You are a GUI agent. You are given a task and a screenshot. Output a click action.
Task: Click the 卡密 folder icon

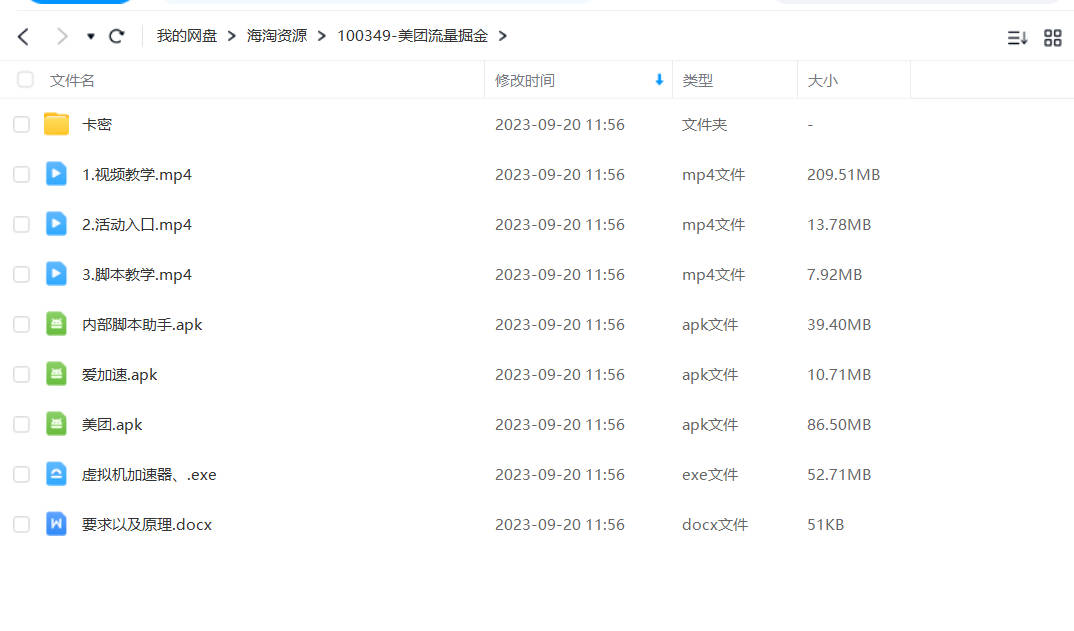click(x=56, y=124)
